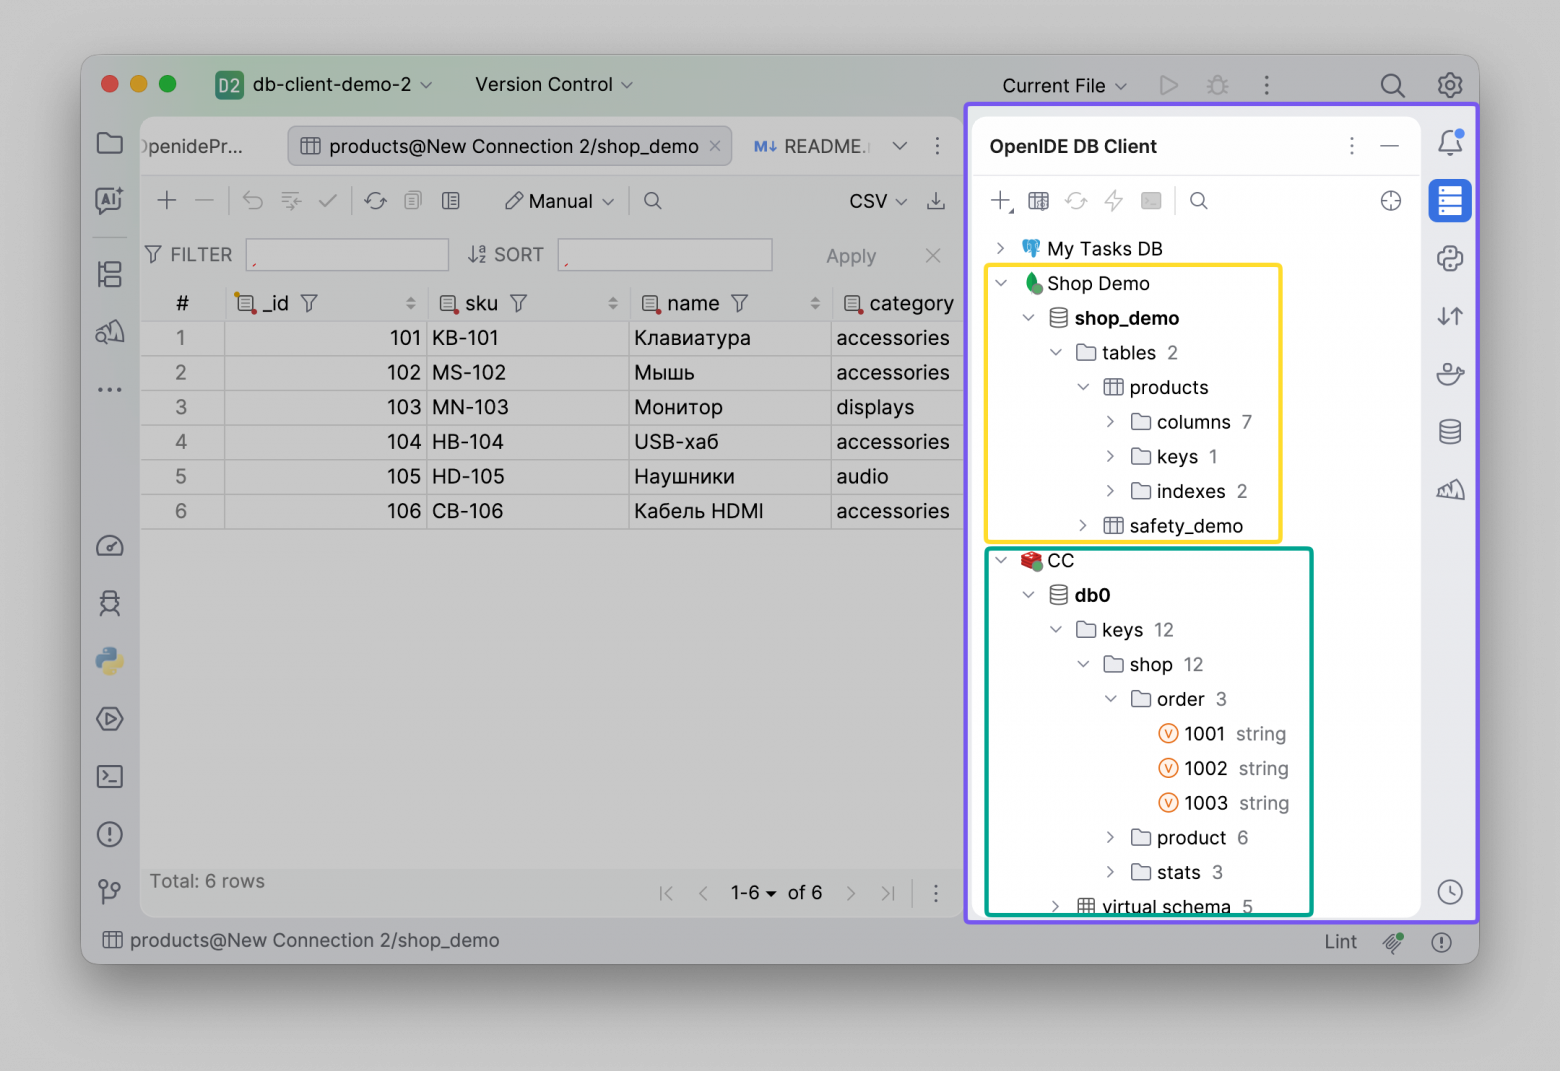Open the Manual commit mode dropdown

(x=560, y=201)
